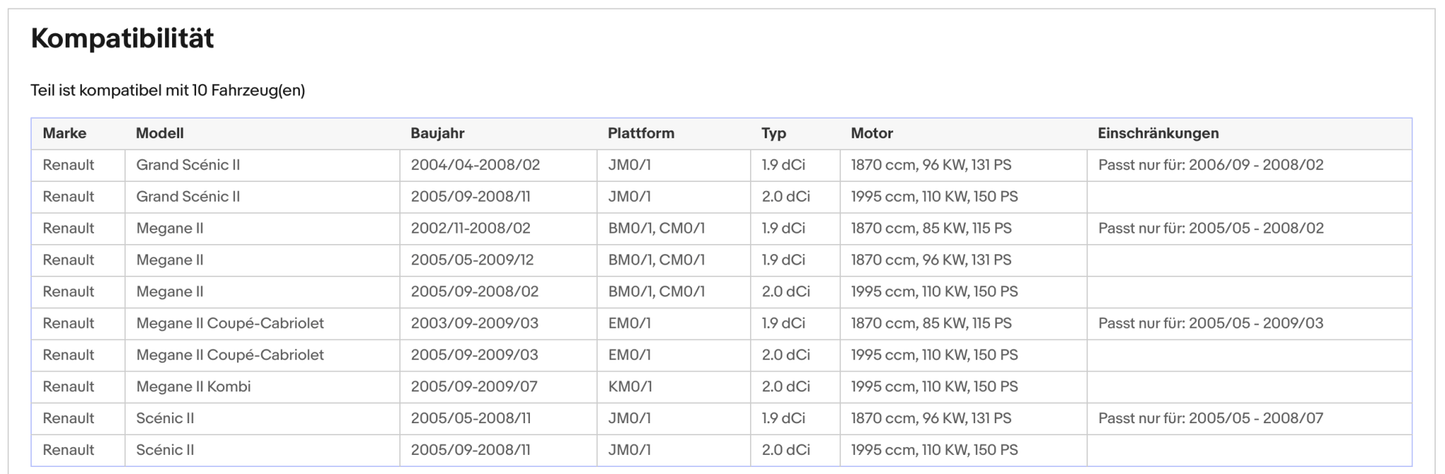
Task: Select the restriction 'Passt nur für: 2005/05 - 2009/03'
Action: [1210, 323]
